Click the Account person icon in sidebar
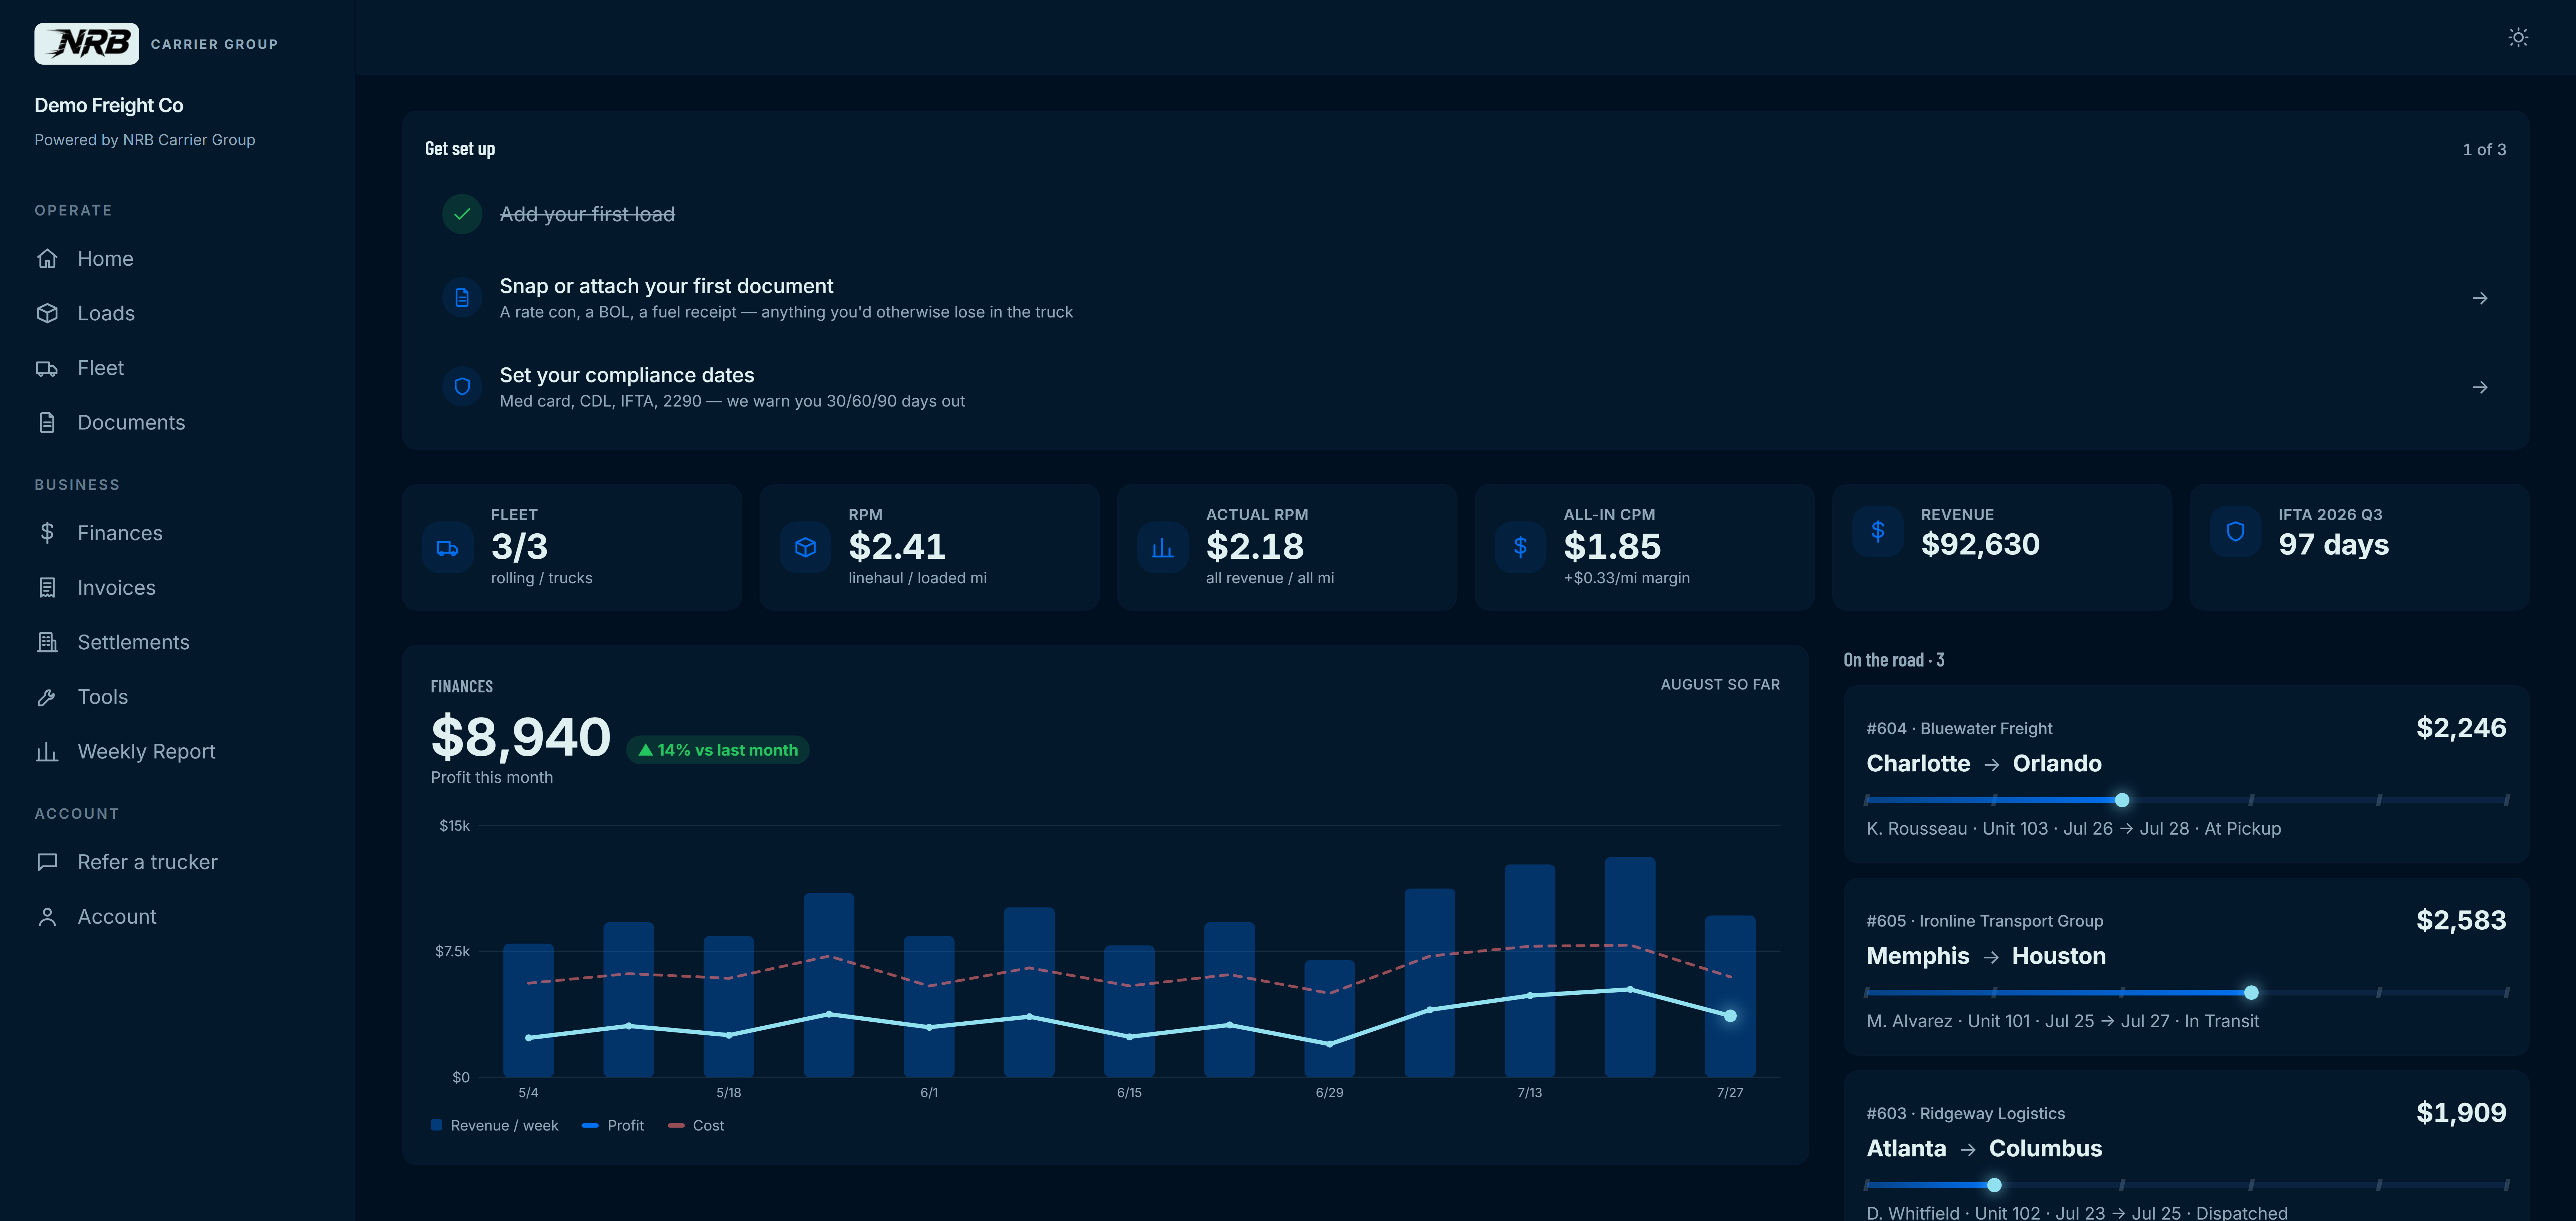 (47, 916)
